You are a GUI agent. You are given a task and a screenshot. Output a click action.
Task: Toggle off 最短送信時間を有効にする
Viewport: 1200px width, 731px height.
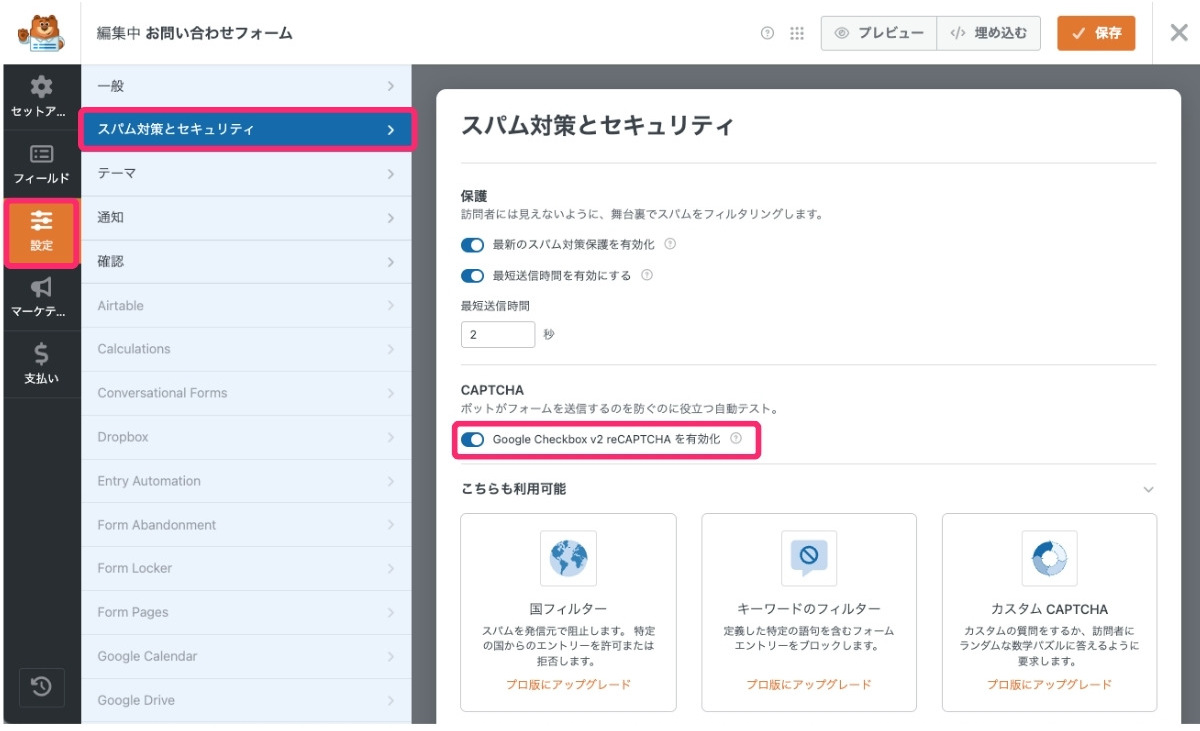click(471, 276)
